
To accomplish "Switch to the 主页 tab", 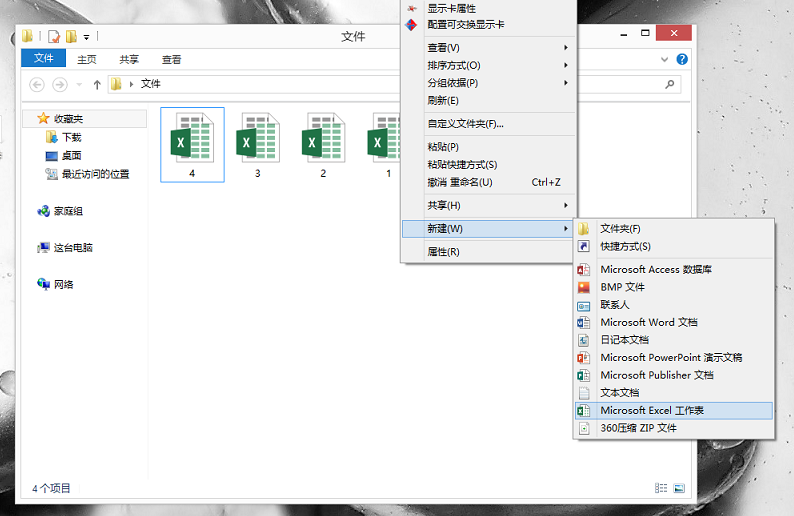I will (x=87, y=59).
